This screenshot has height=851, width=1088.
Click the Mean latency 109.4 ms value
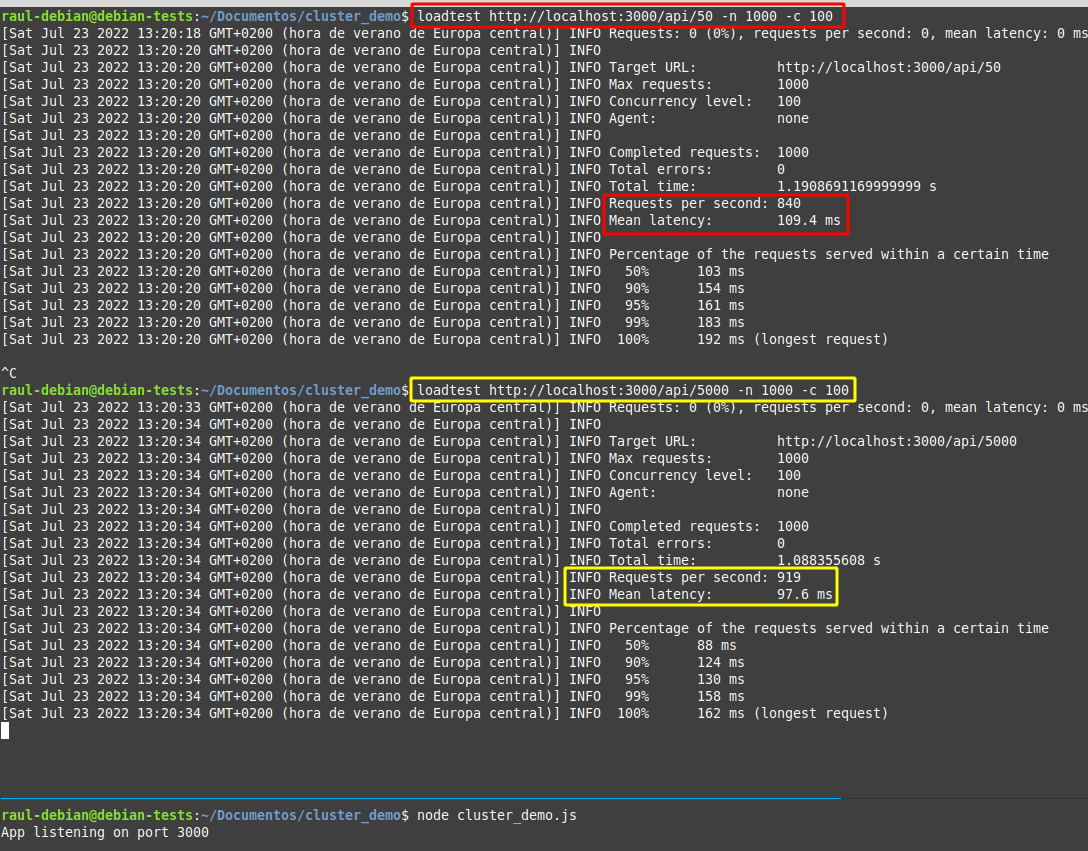808,220
